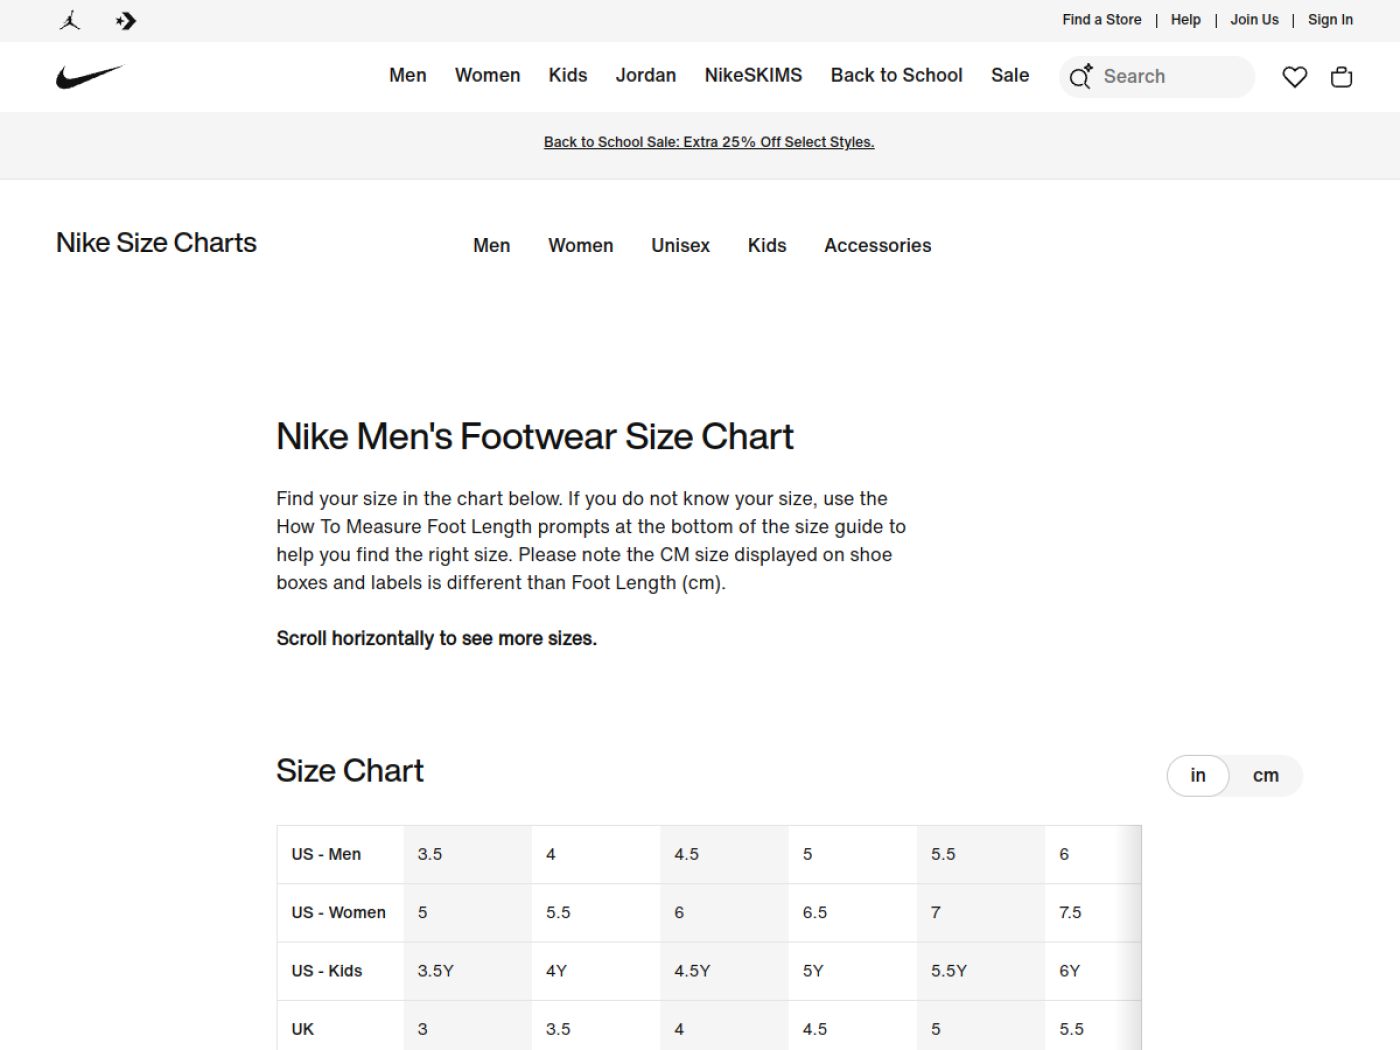Open the Sale navigation menu
Screen dimensions: 1400x1050
pos(1010,75)
